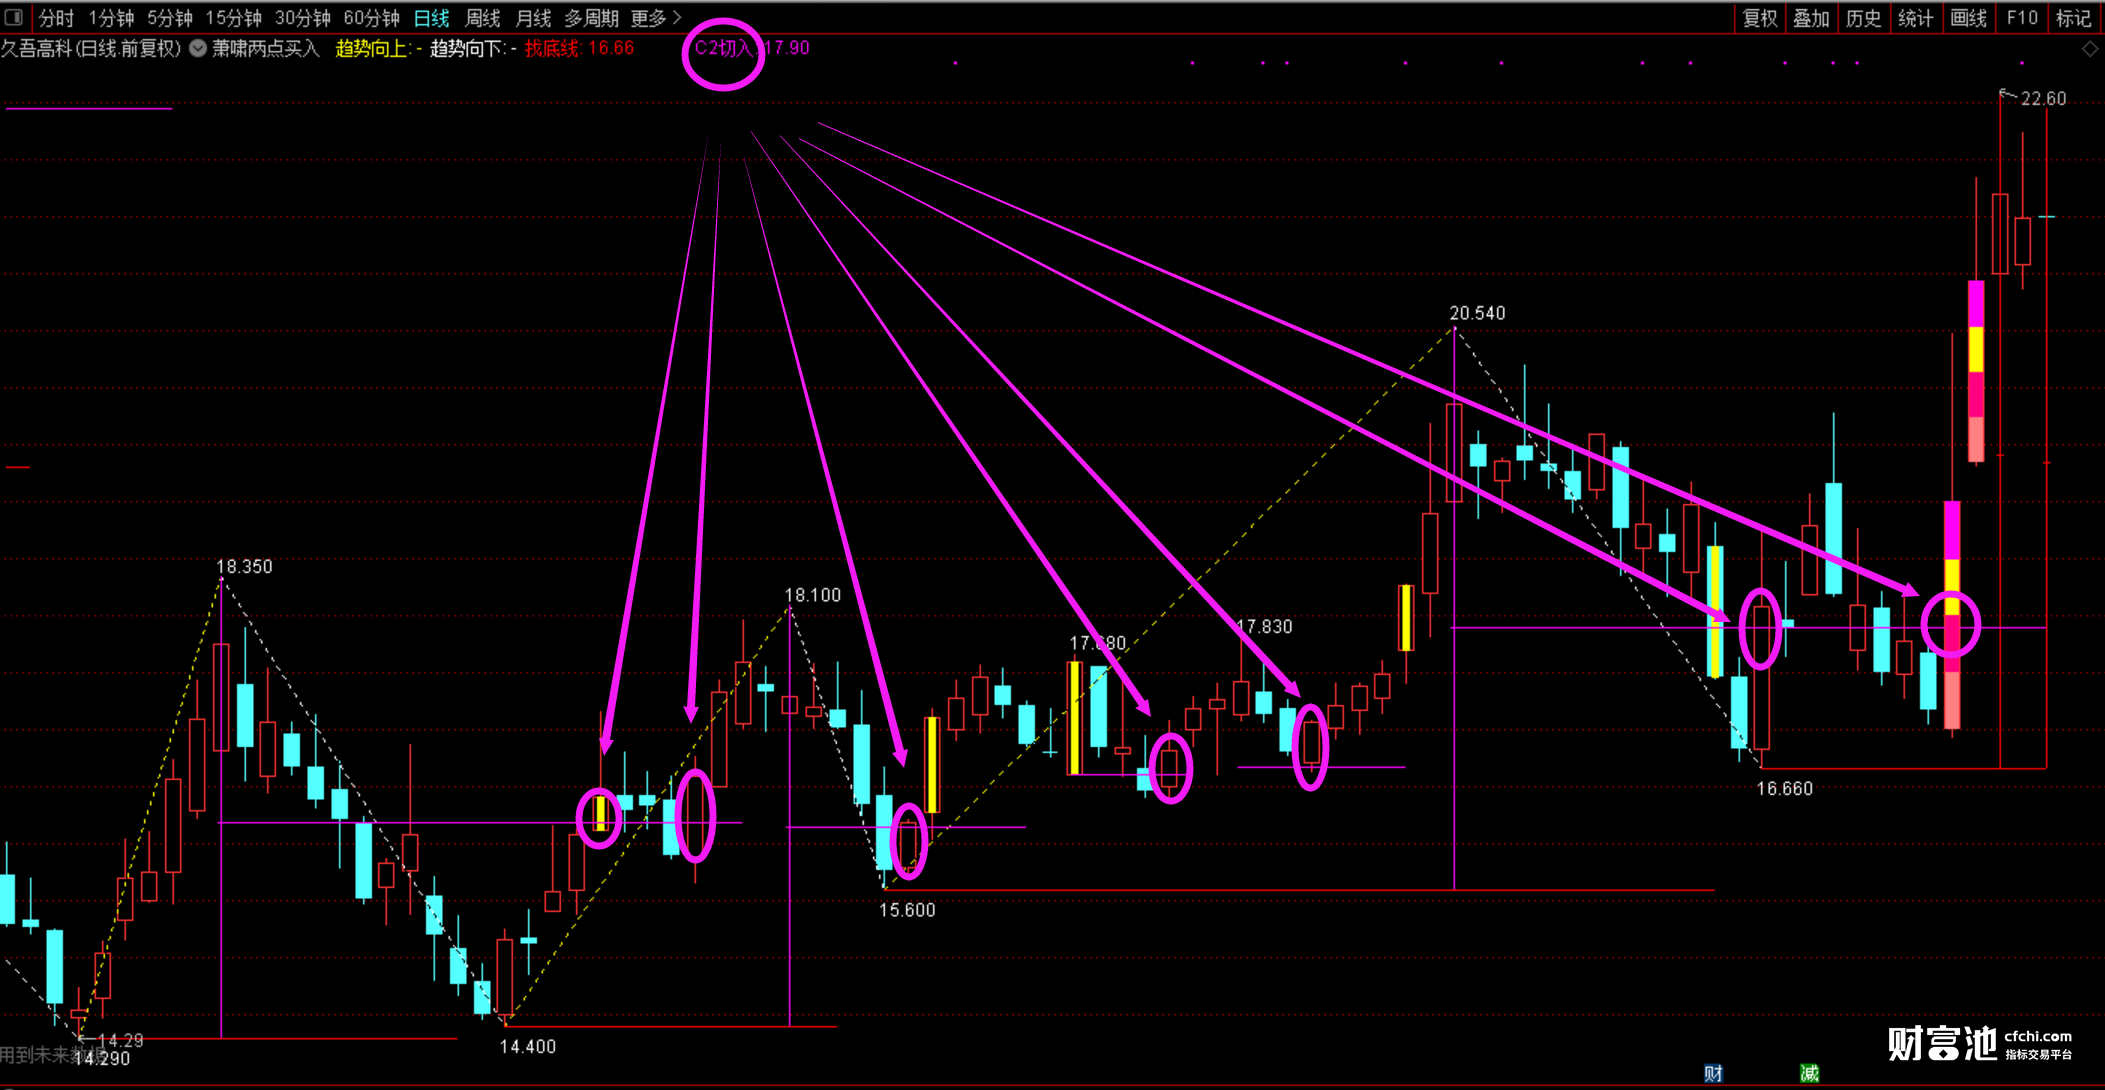Open the 叠加 overlay tool
Viewport: 2105px width, 1090px height.
pyautogui.click(x=1811, y=18)
